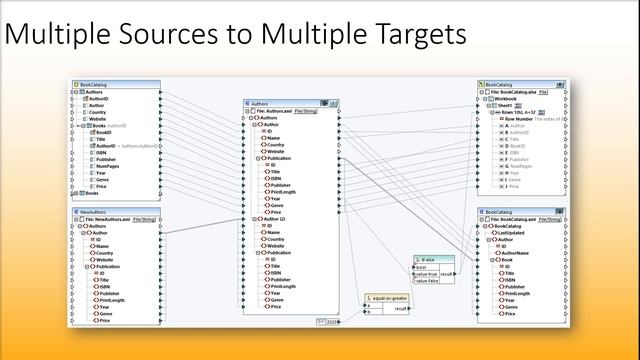
Task: Select File: BookCatalog.xlsx row text
Action: 513,92
